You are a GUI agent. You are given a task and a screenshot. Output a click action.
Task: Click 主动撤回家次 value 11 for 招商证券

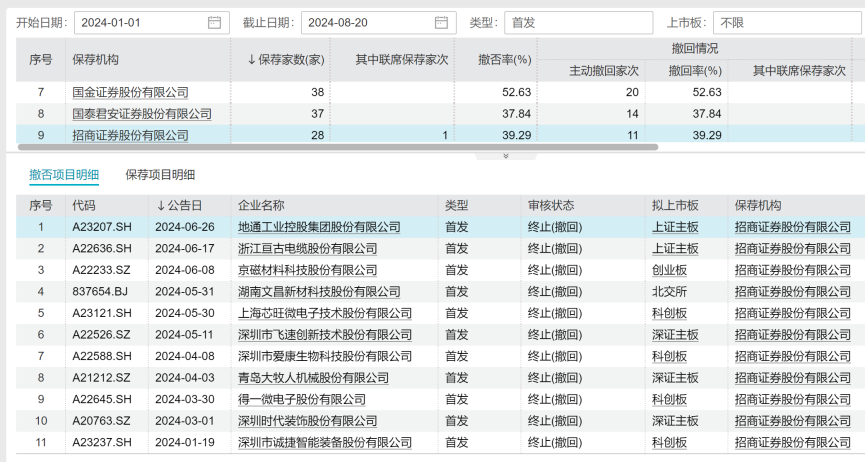click(632, 135)
